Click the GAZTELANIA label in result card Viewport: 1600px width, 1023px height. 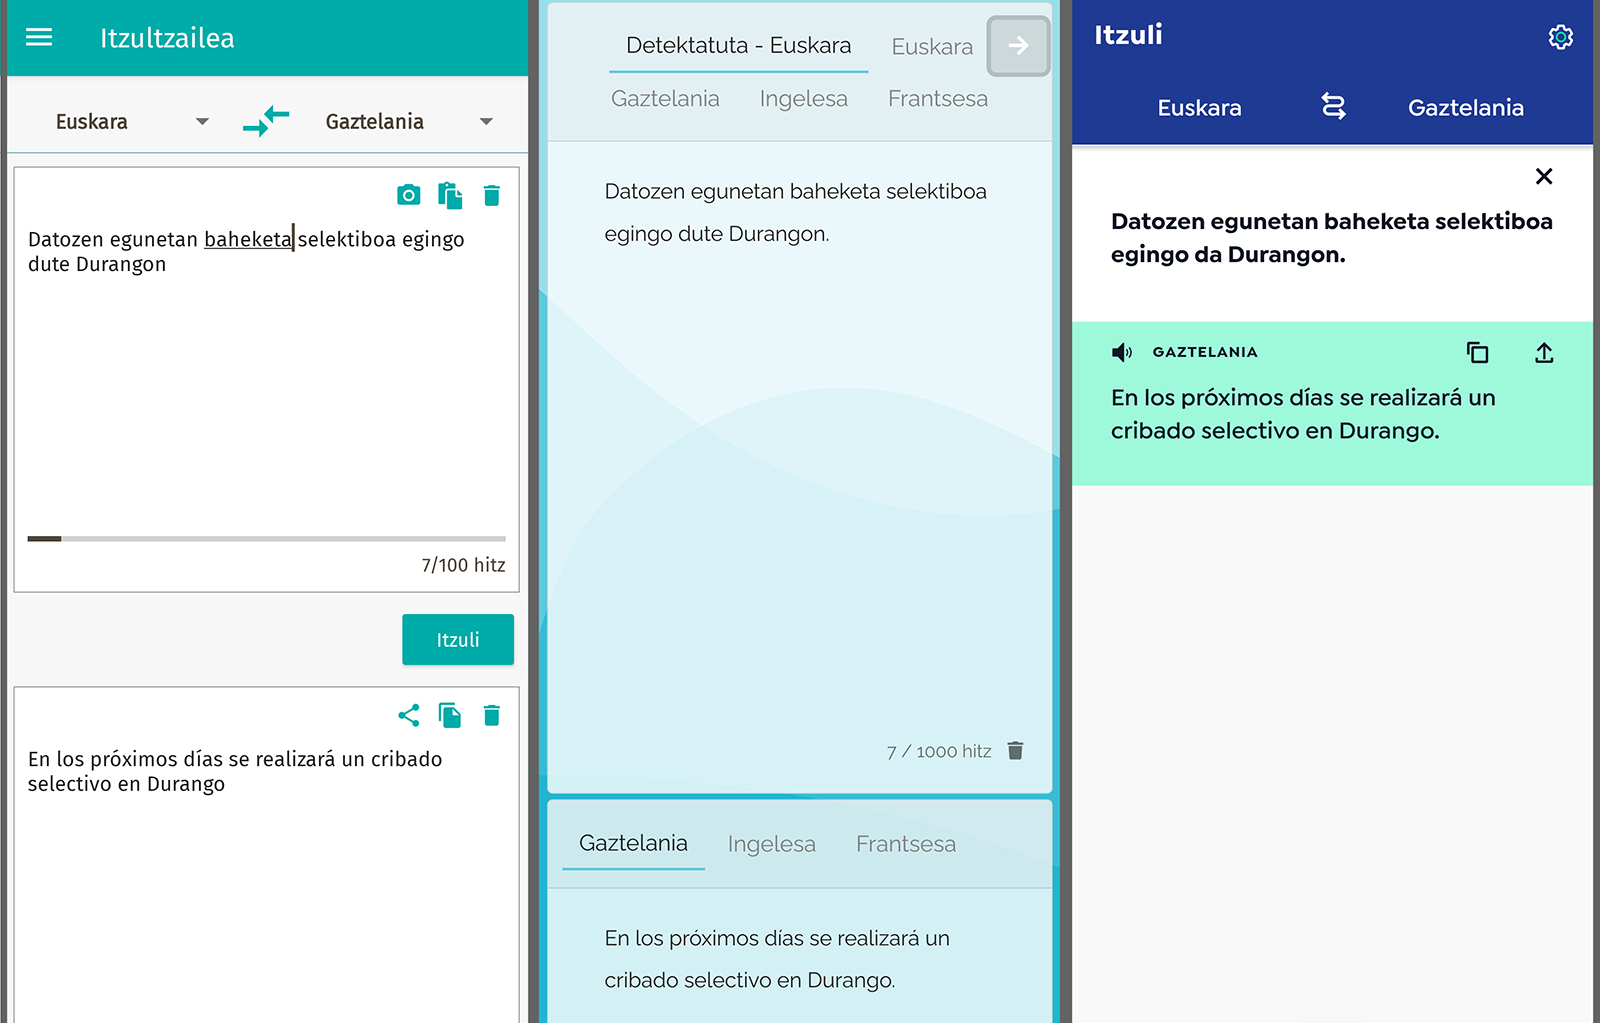[1205, 352]
